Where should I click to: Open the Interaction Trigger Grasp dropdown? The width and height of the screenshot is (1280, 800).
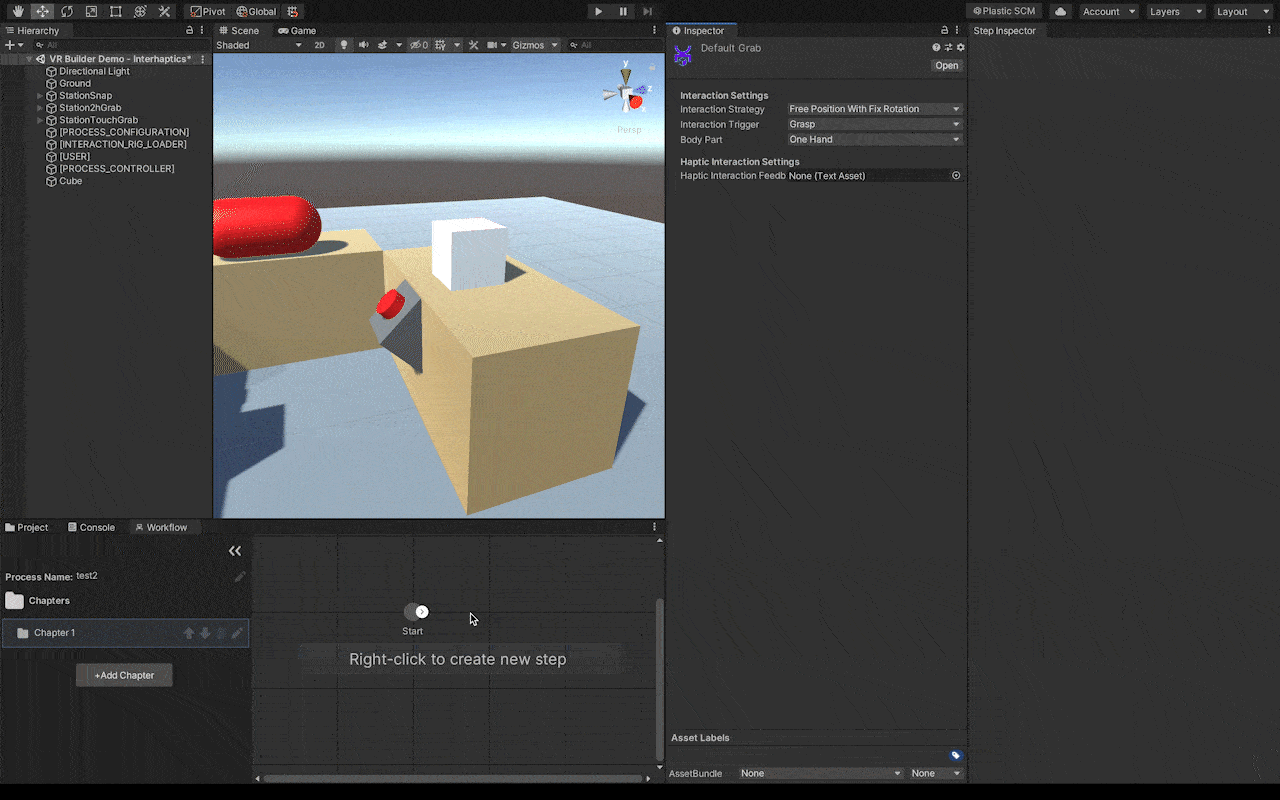tap(874, 124)
